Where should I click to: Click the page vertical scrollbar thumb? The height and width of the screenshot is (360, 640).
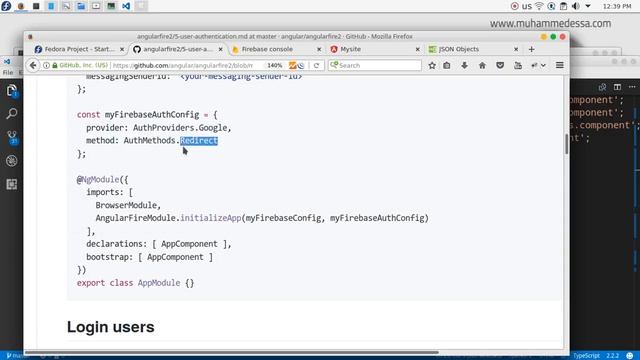tap(567, 144)
